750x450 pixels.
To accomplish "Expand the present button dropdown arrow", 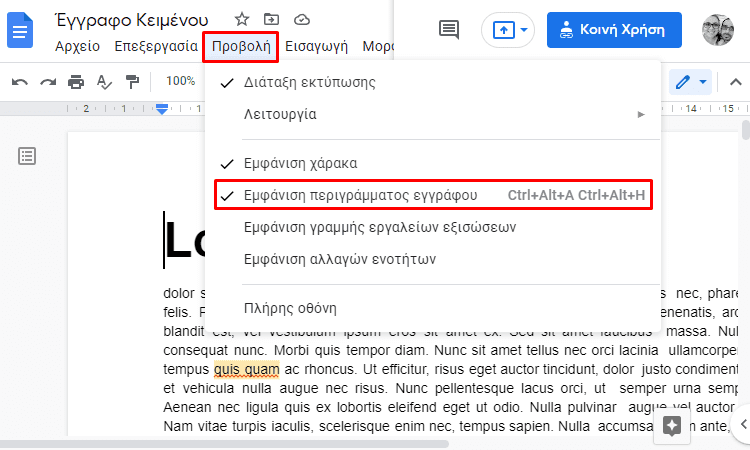I will click(524, 30).
